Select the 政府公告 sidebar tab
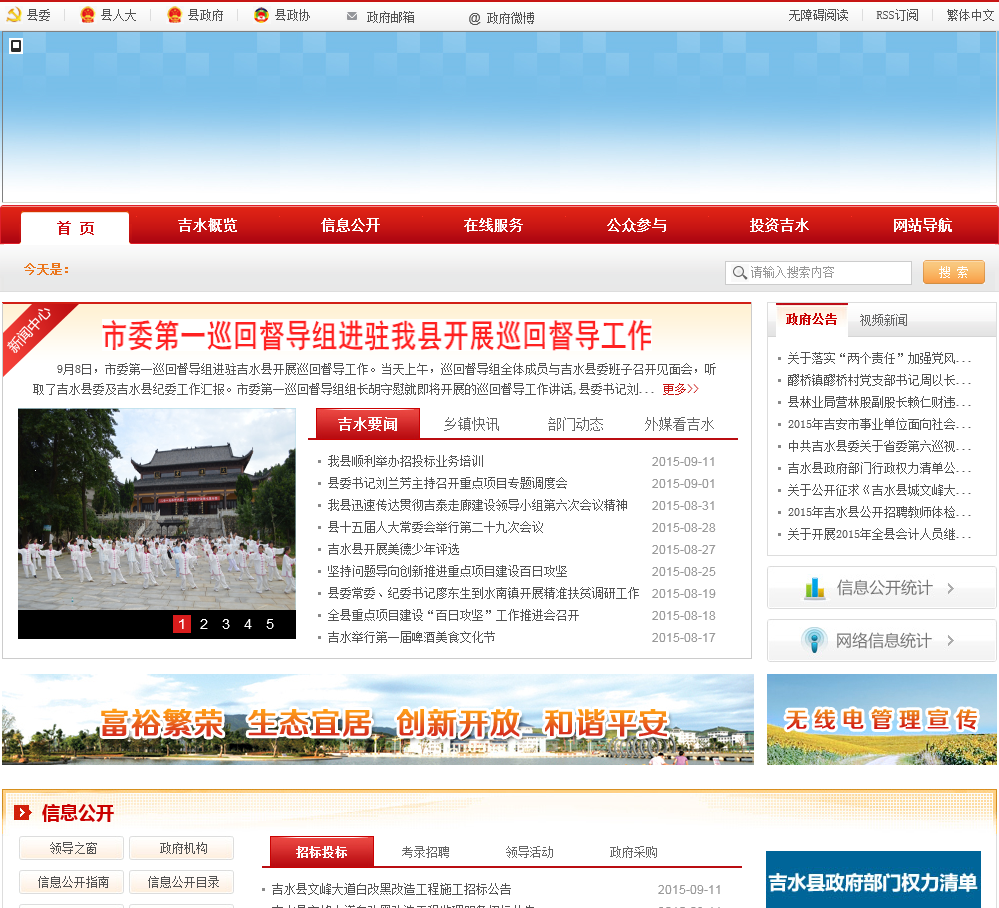 tap(812, 320)
